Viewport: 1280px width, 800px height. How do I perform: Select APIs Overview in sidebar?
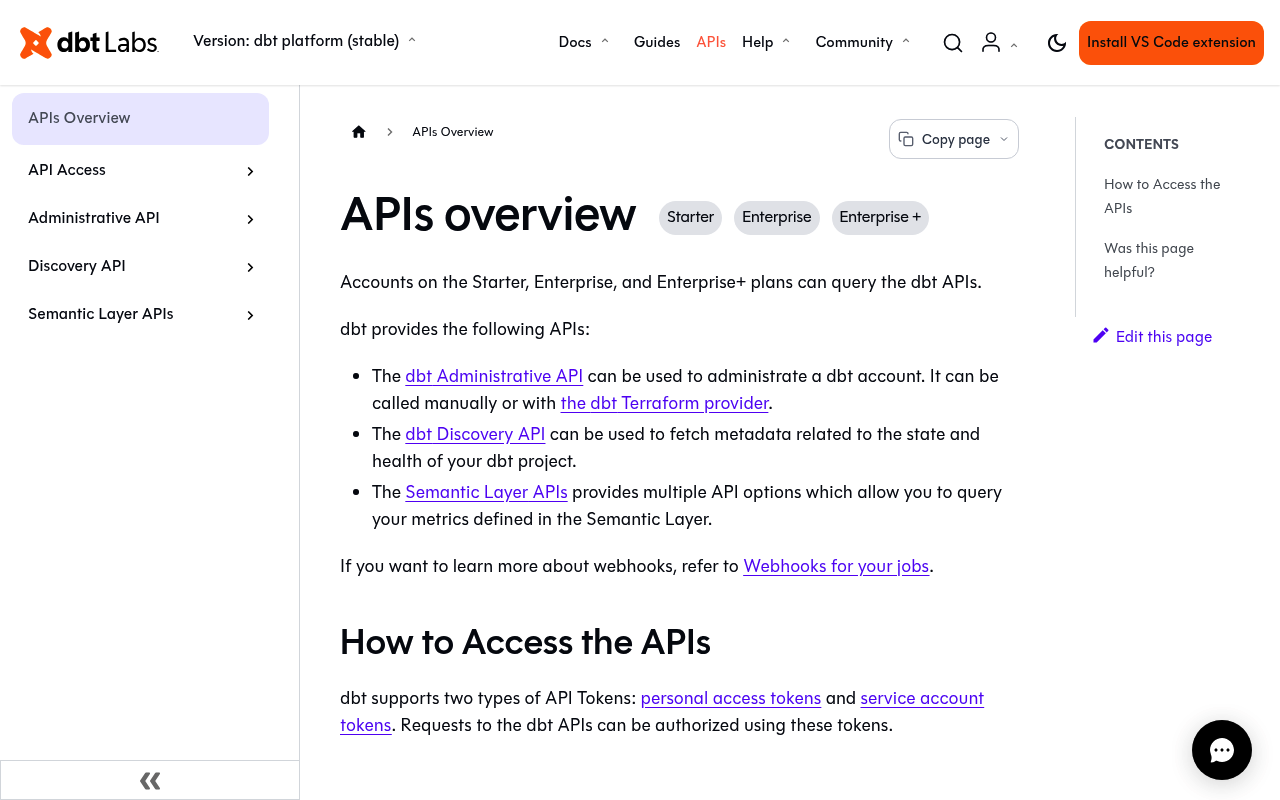point(140,118)
